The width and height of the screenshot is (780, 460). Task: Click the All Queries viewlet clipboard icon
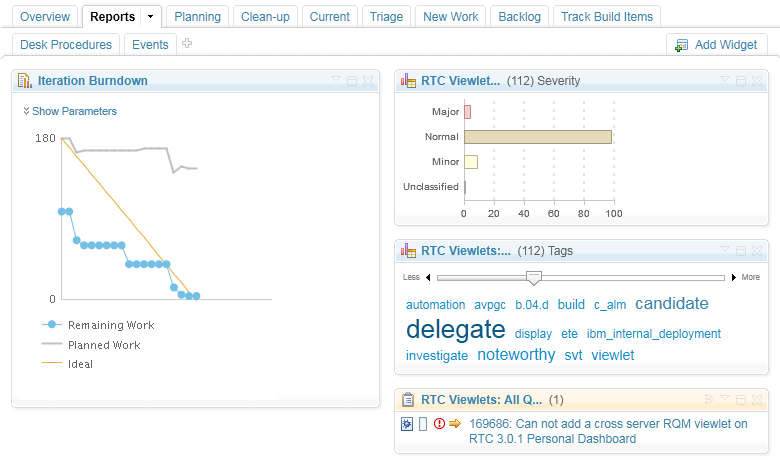pos(409,399)
